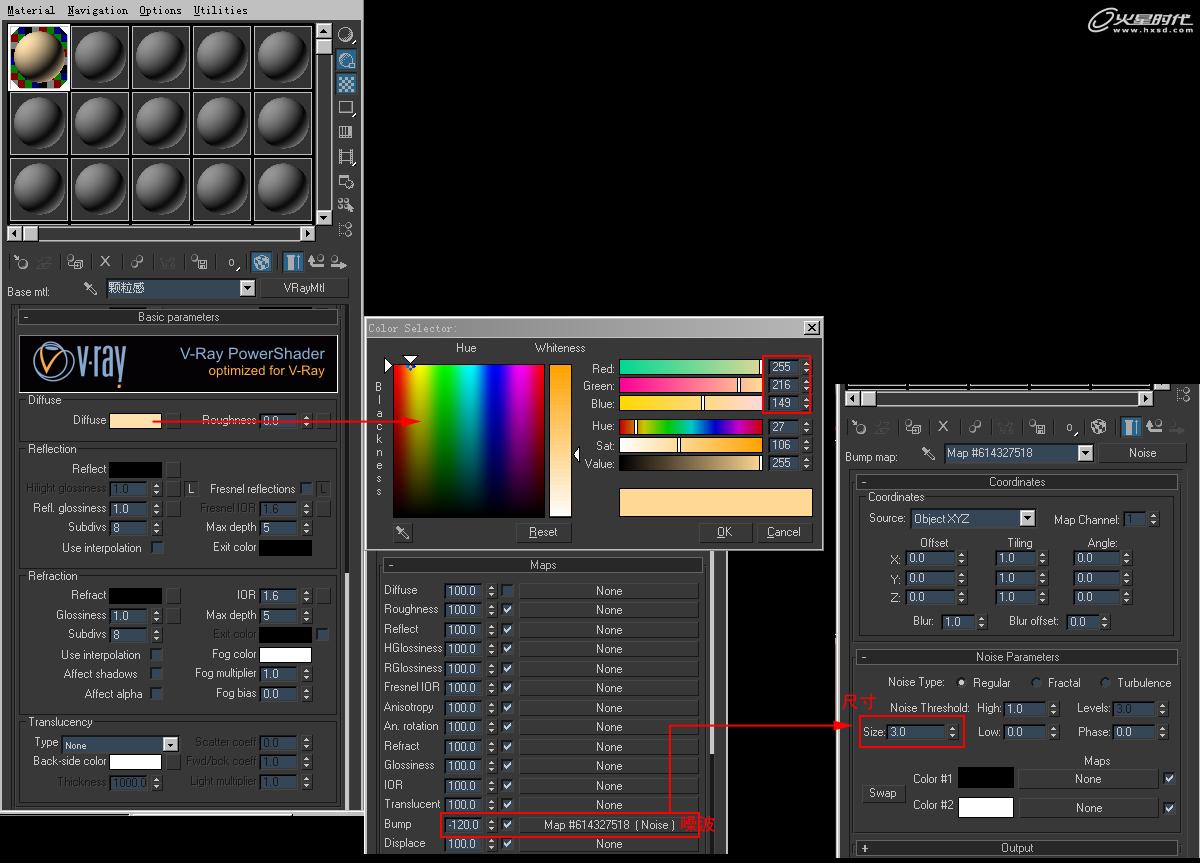Toggle Fresnel reflections checkbox

[307, 489]
